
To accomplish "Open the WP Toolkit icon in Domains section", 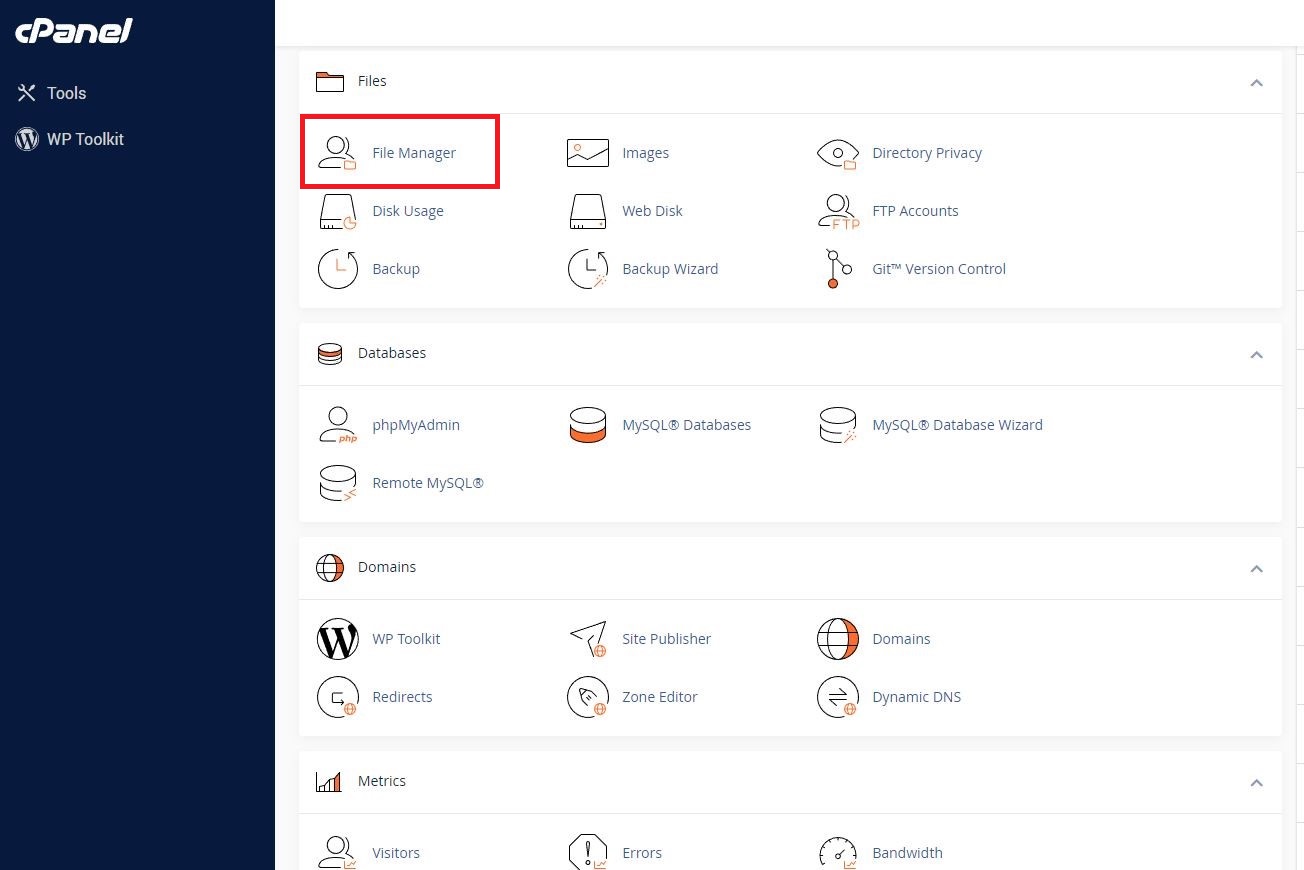I will pyautogui.click(x=337, y=639).
